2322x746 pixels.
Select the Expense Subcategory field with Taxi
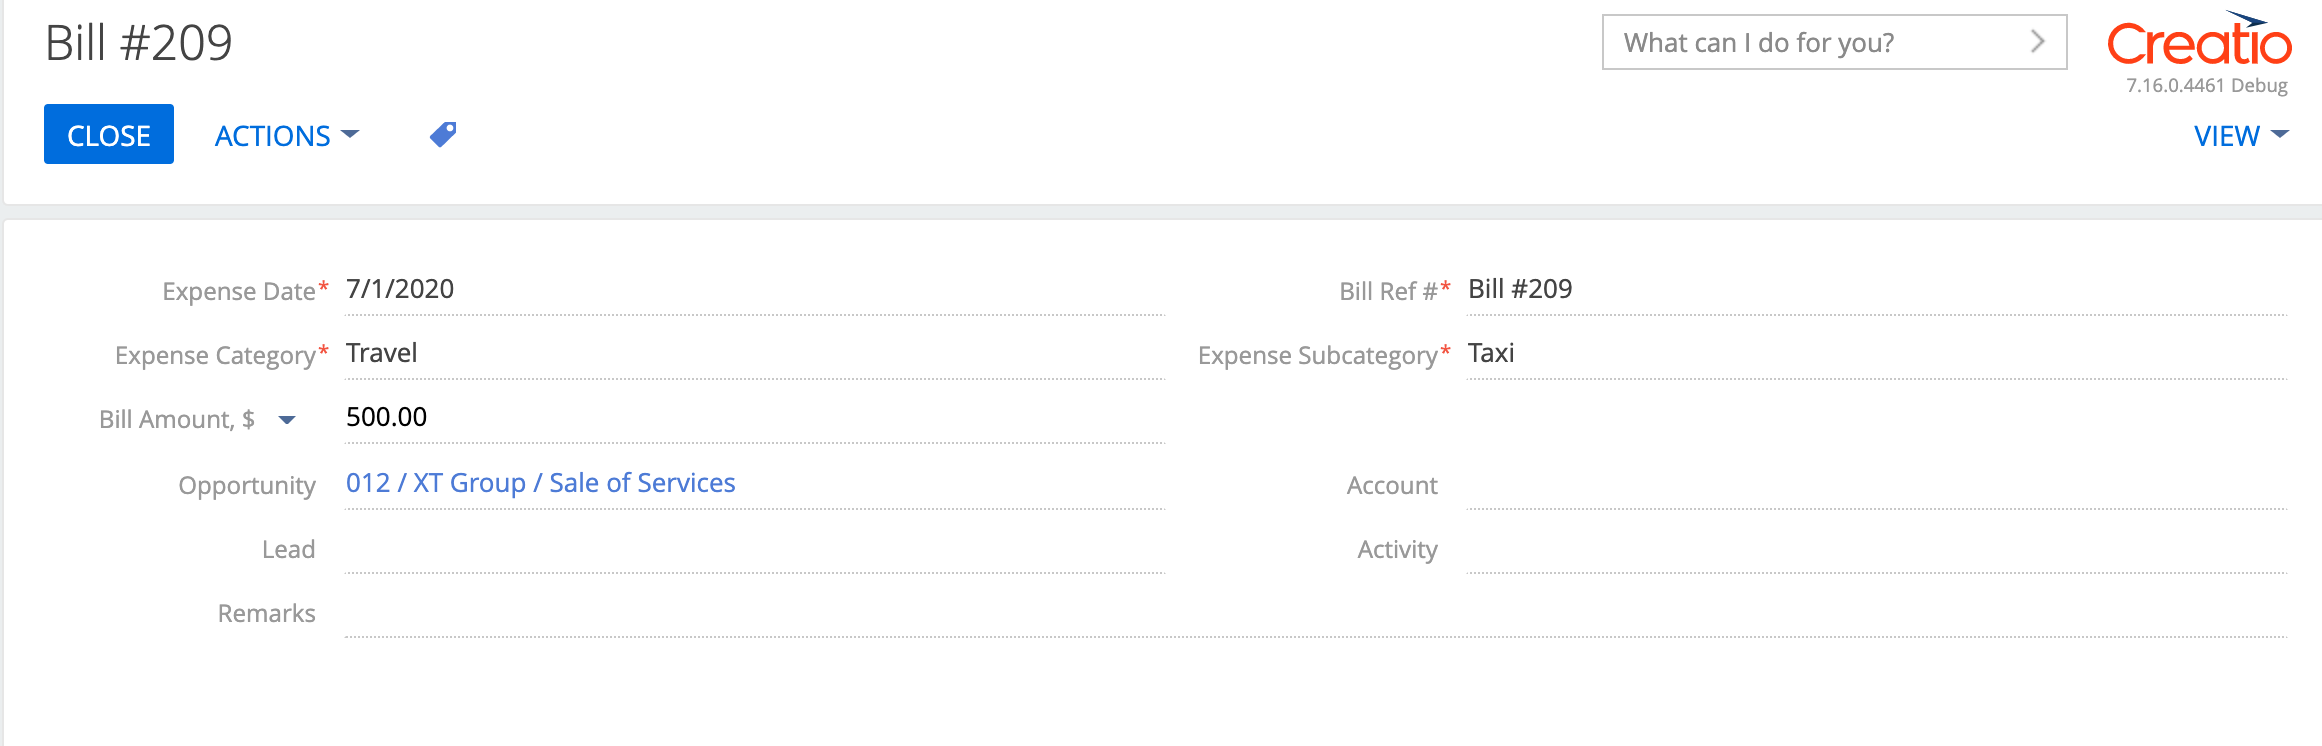click(1876, 354)
